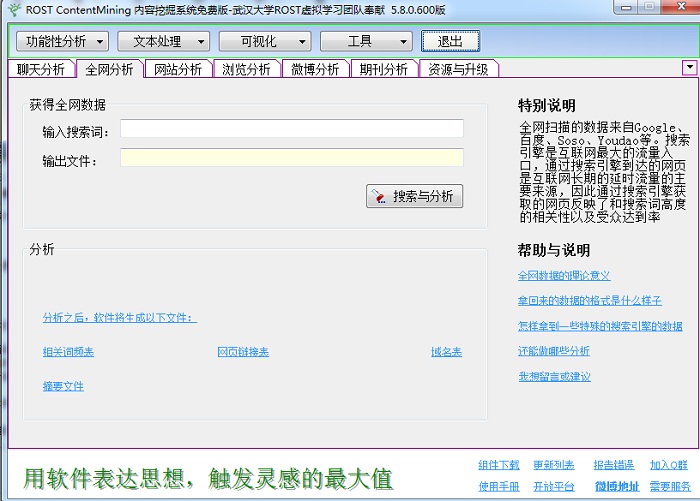Expand the 文本处理 dropdown
Viewport: 700px width, 501px height.
(163, 41)
